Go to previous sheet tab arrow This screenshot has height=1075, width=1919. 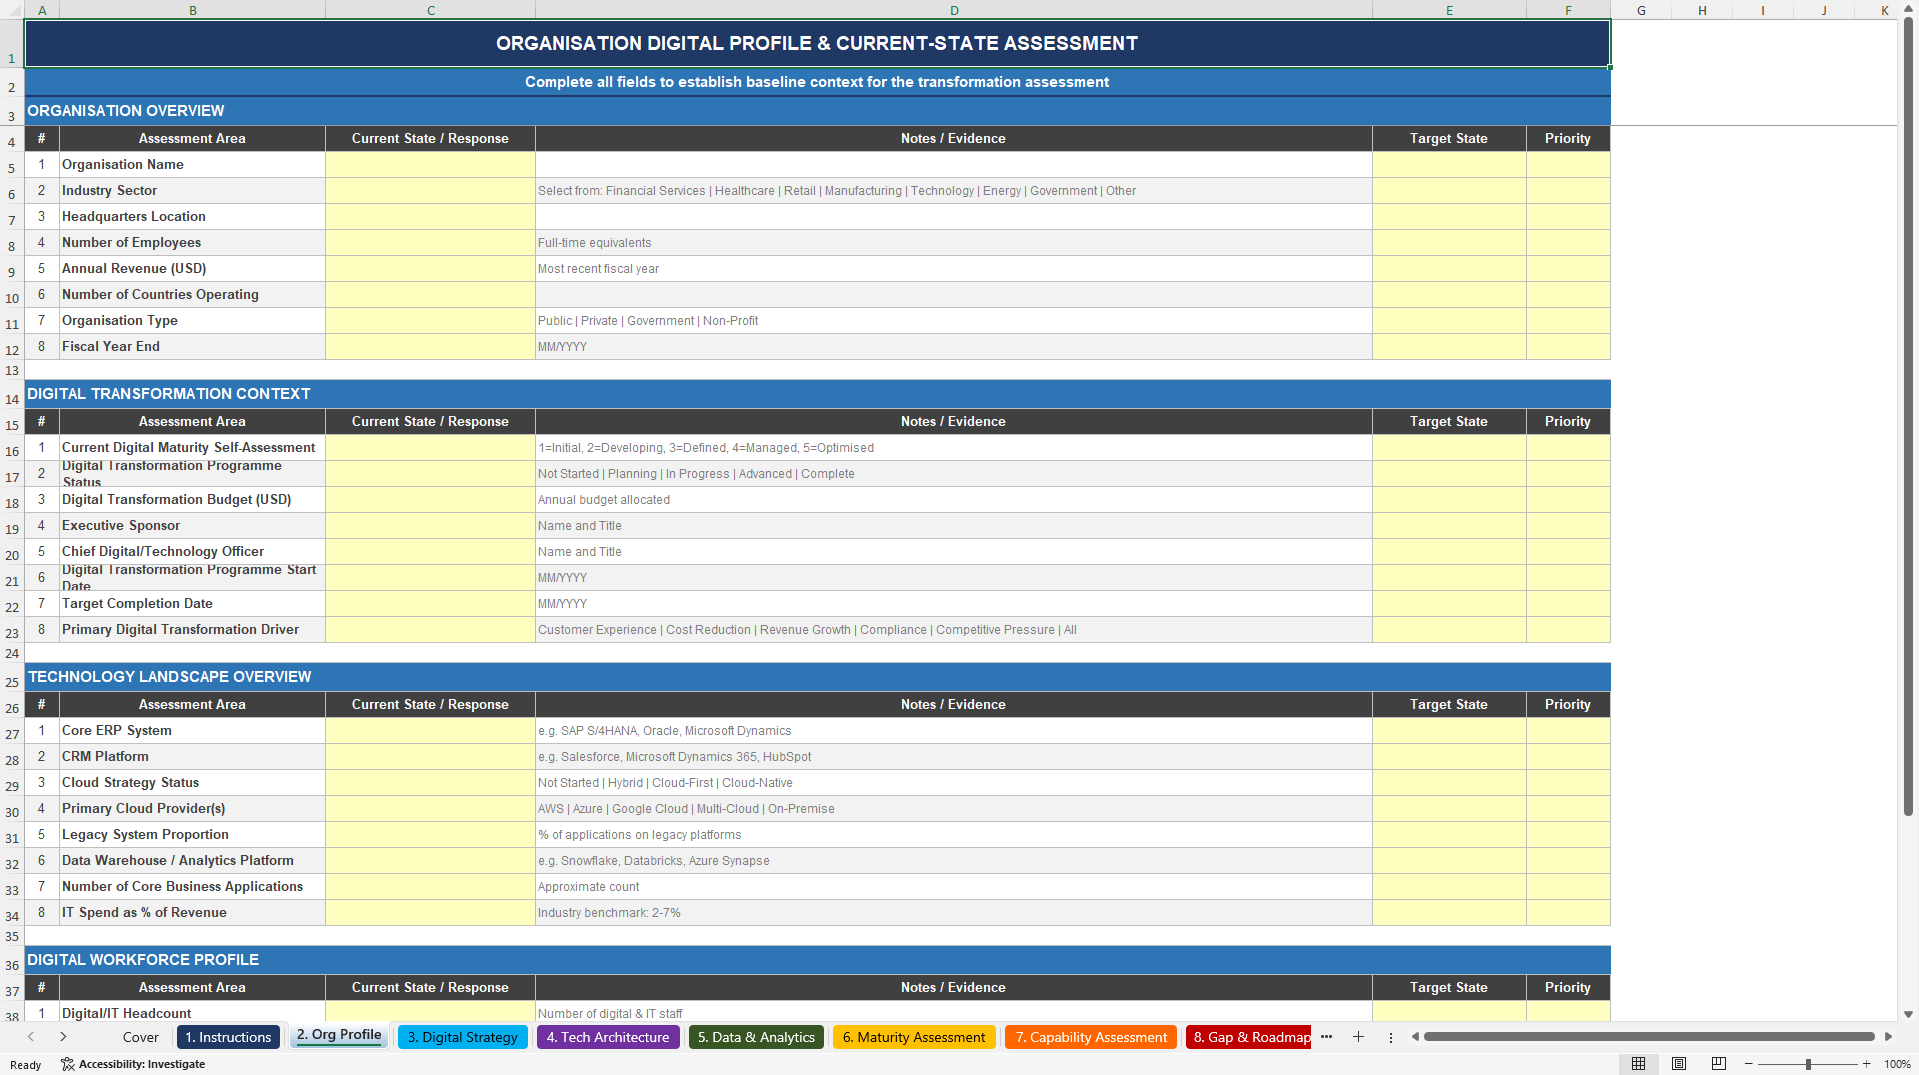coord(31,1037)
